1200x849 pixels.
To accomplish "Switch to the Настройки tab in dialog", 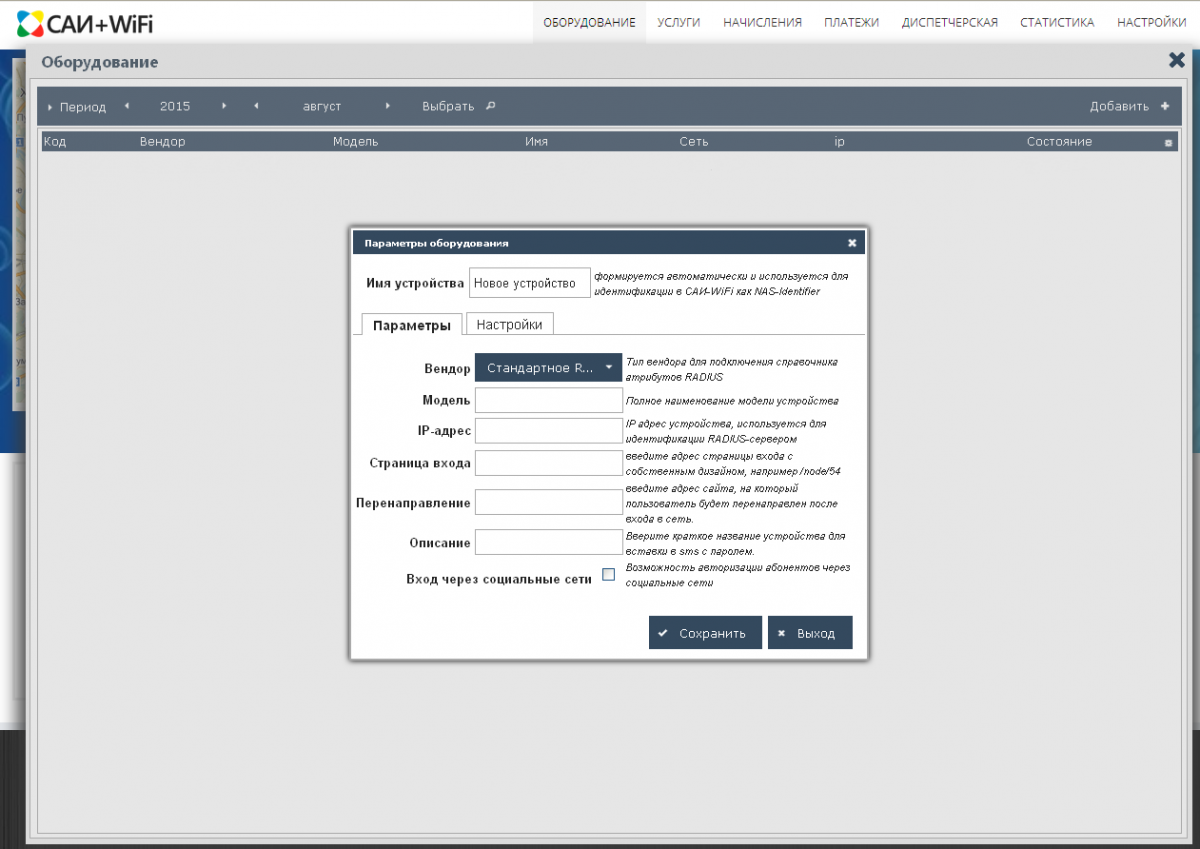I will tap(509, 324).
